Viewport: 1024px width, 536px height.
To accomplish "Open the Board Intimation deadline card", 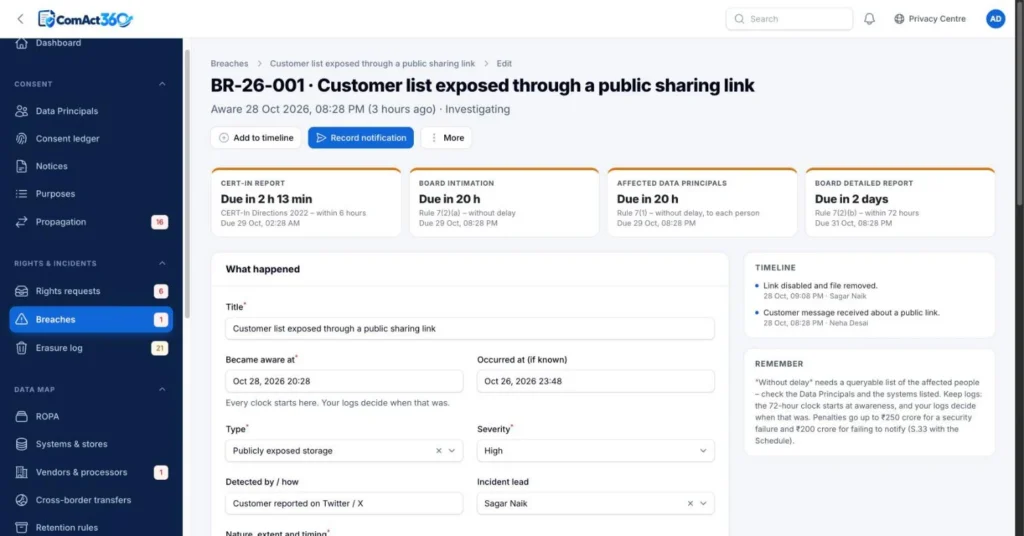I will pos(504,202).
